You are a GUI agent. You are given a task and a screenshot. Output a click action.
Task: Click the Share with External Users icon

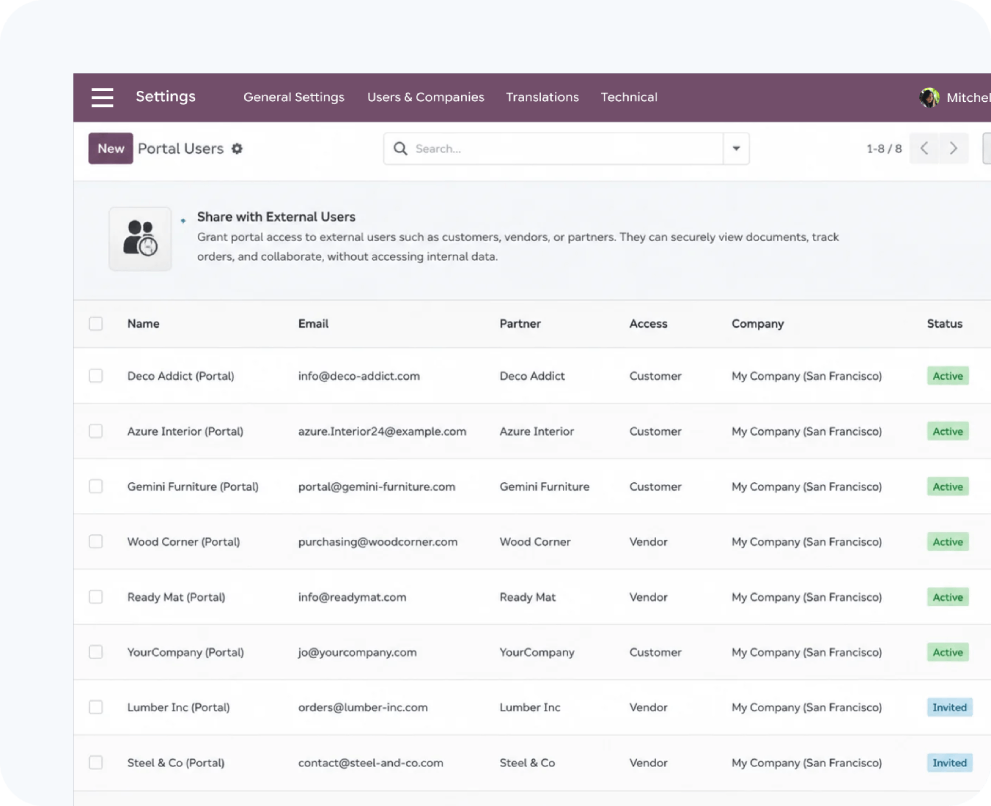click(x=140, y=238)
